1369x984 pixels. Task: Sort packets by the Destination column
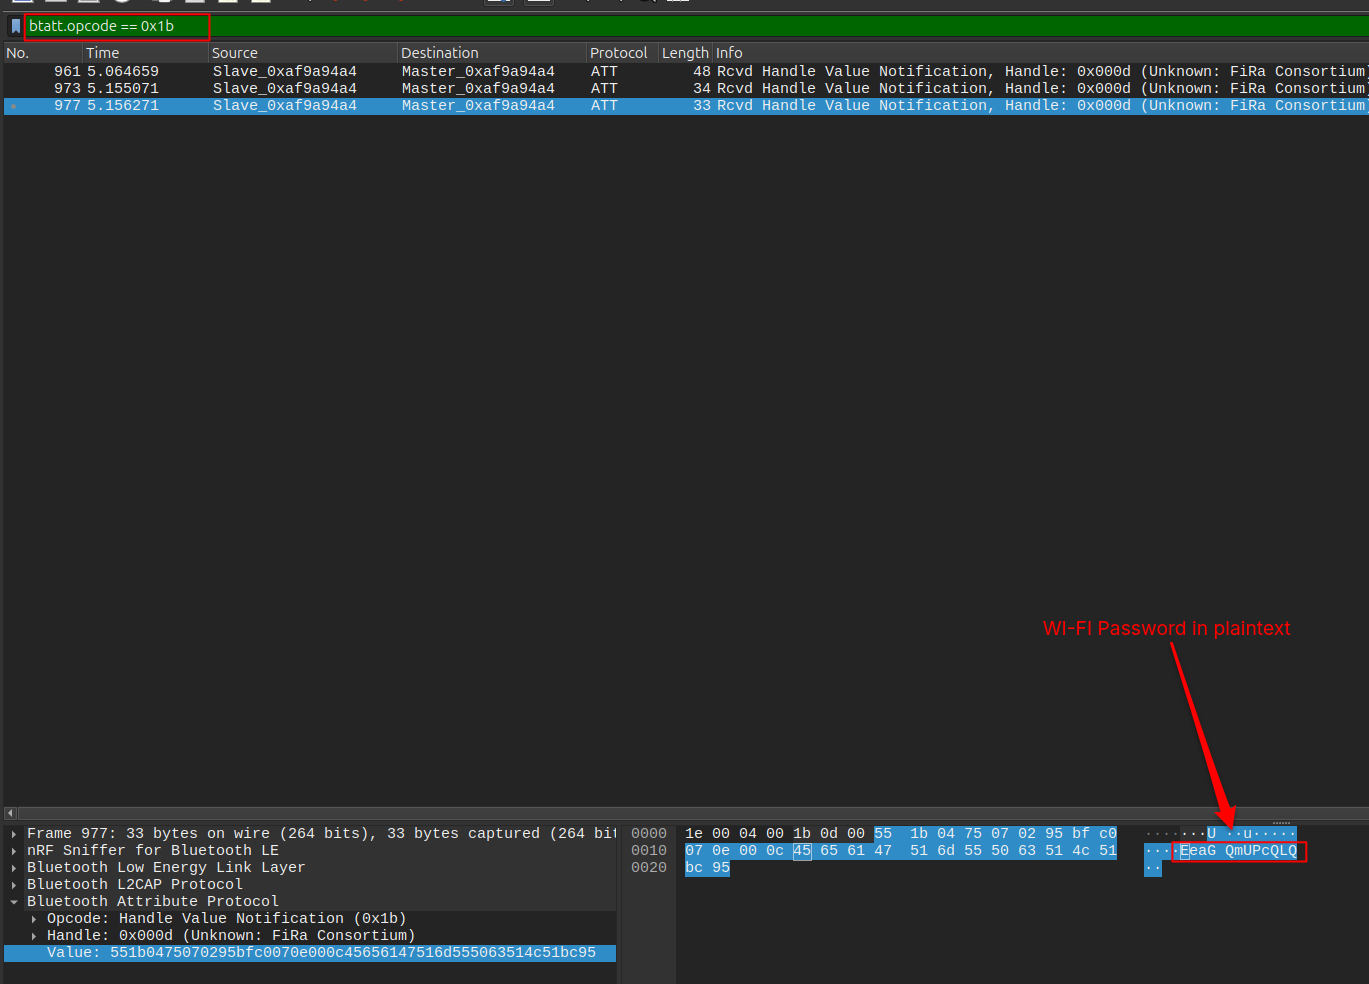tap(492, 53)
